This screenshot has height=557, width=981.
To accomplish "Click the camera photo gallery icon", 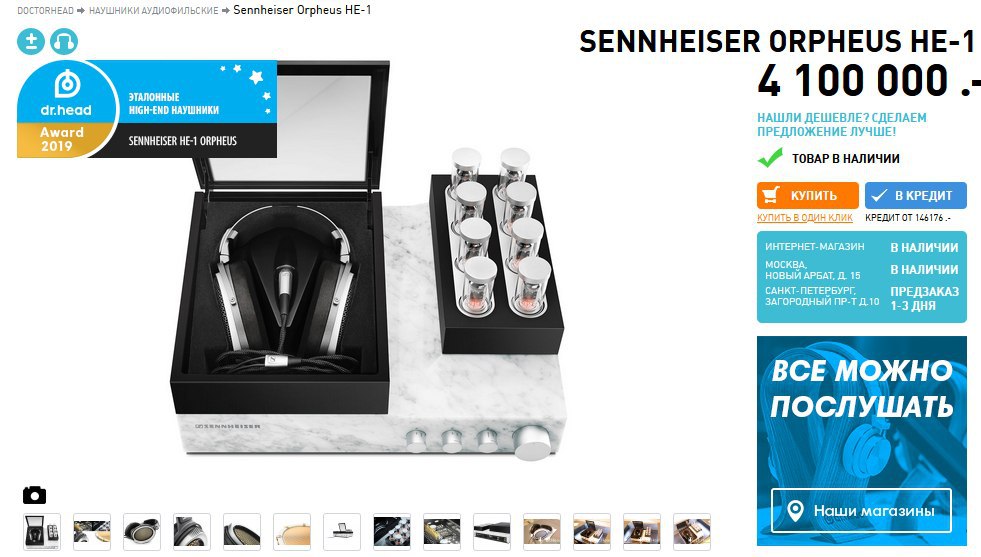I will pyautogui.click(x=34, y=495).
